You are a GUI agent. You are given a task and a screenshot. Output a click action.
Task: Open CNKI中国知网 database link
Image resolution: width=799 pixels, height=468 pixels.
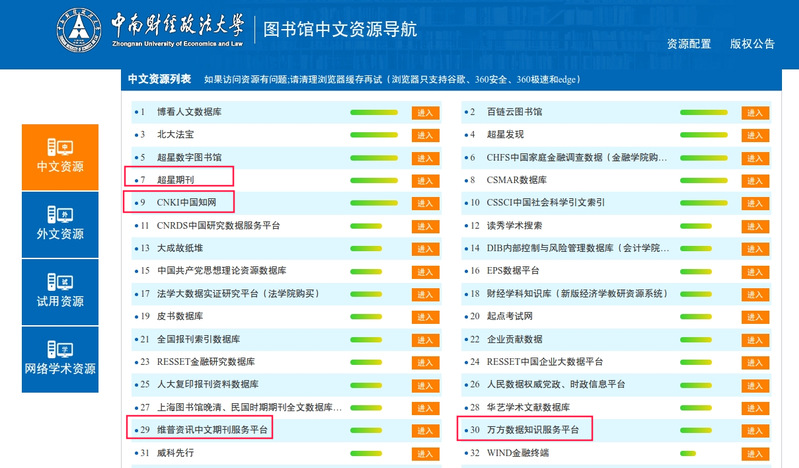(x=187, y=203)
